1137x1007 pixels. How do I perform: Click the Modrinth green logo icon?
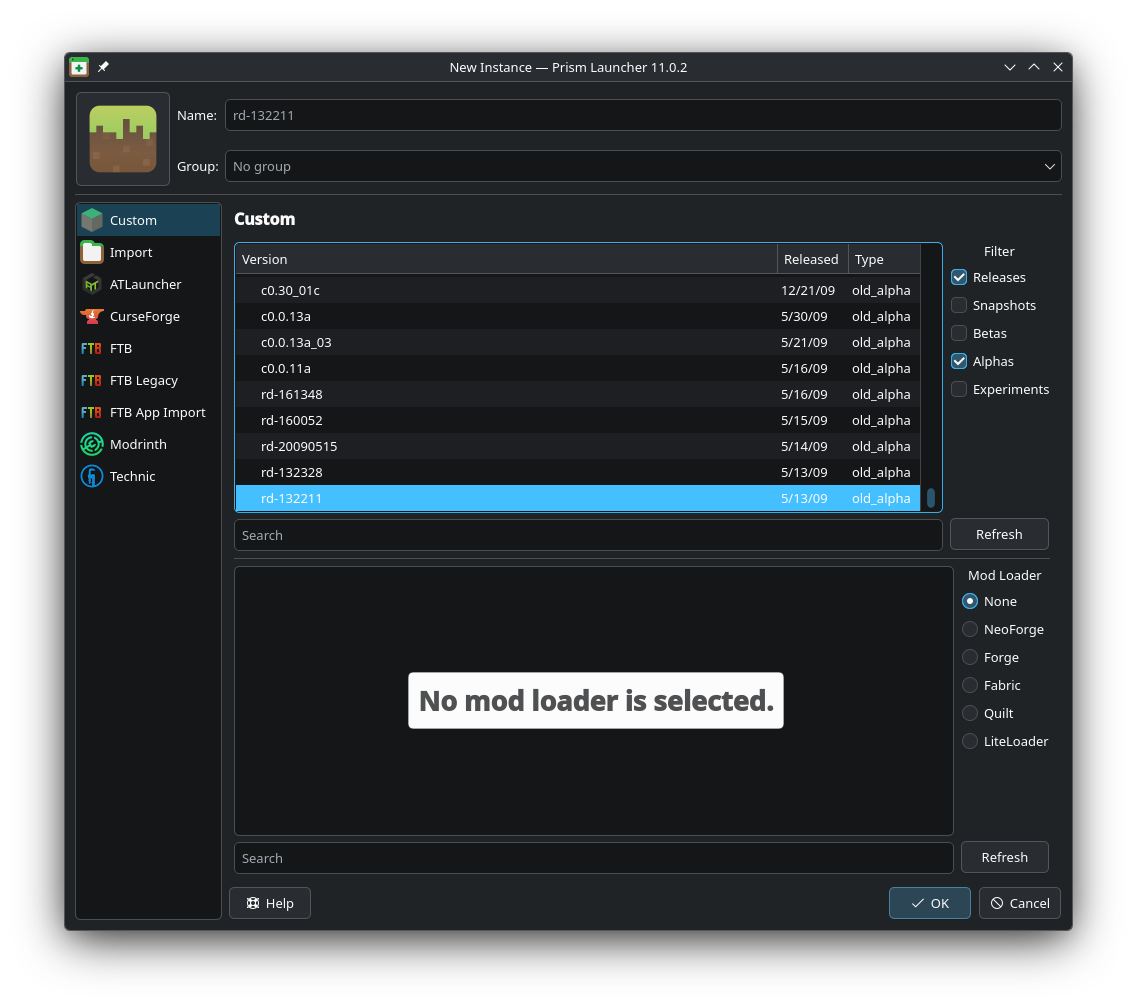coord(92,444)
